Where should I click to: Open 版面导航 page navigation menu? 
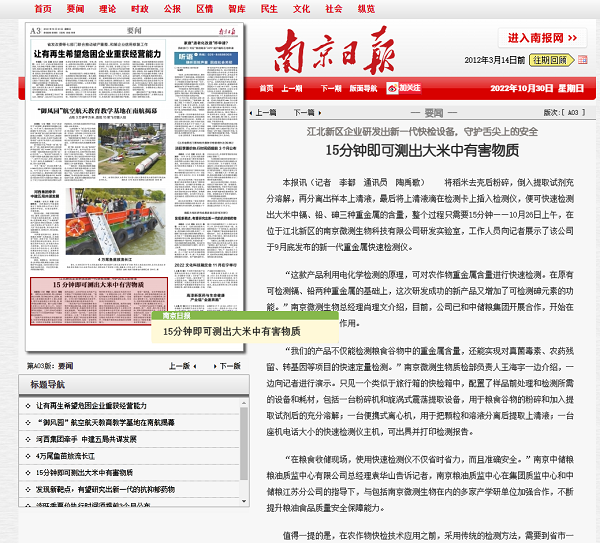click(x=362, y=88)
